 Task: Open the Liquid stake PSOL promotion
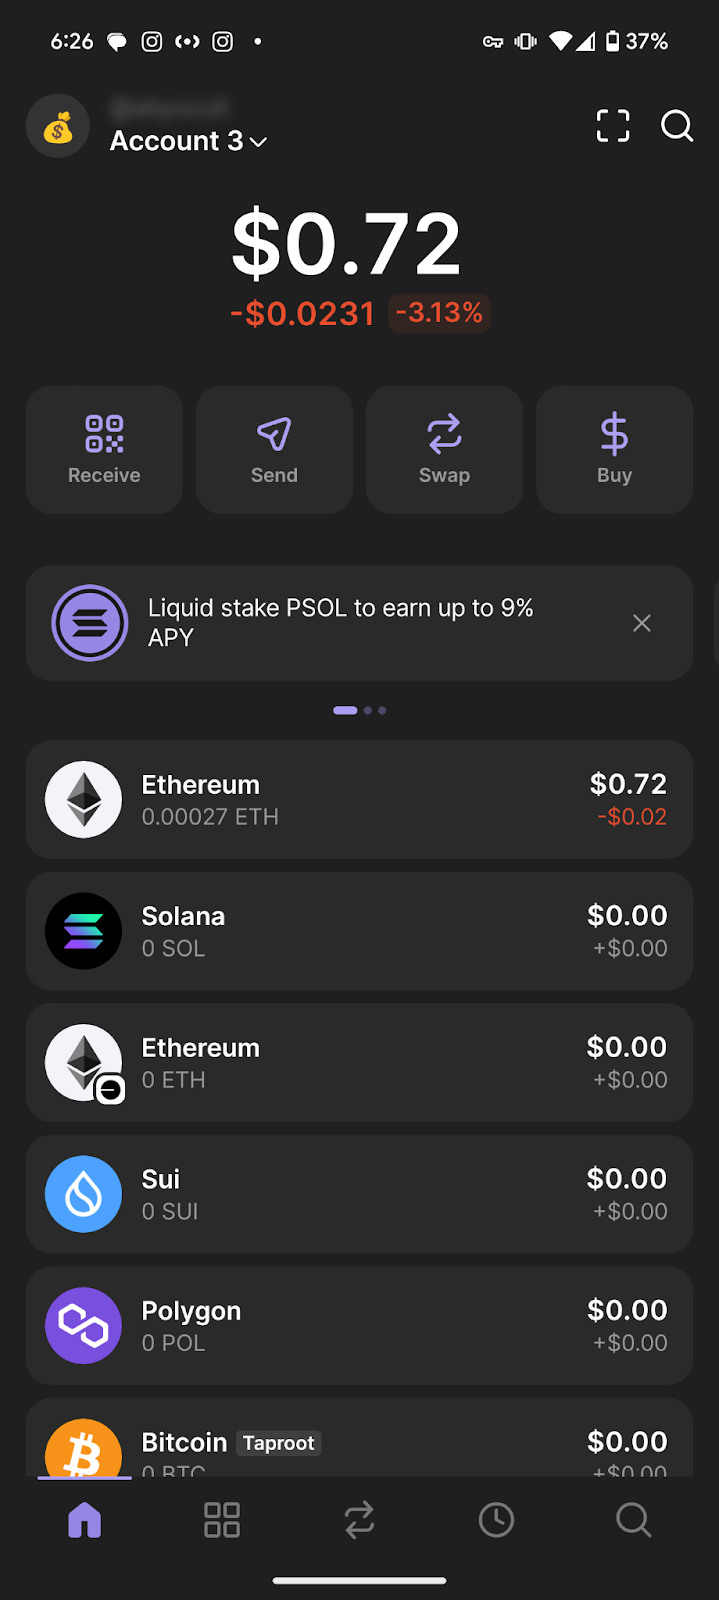(340, 623)
